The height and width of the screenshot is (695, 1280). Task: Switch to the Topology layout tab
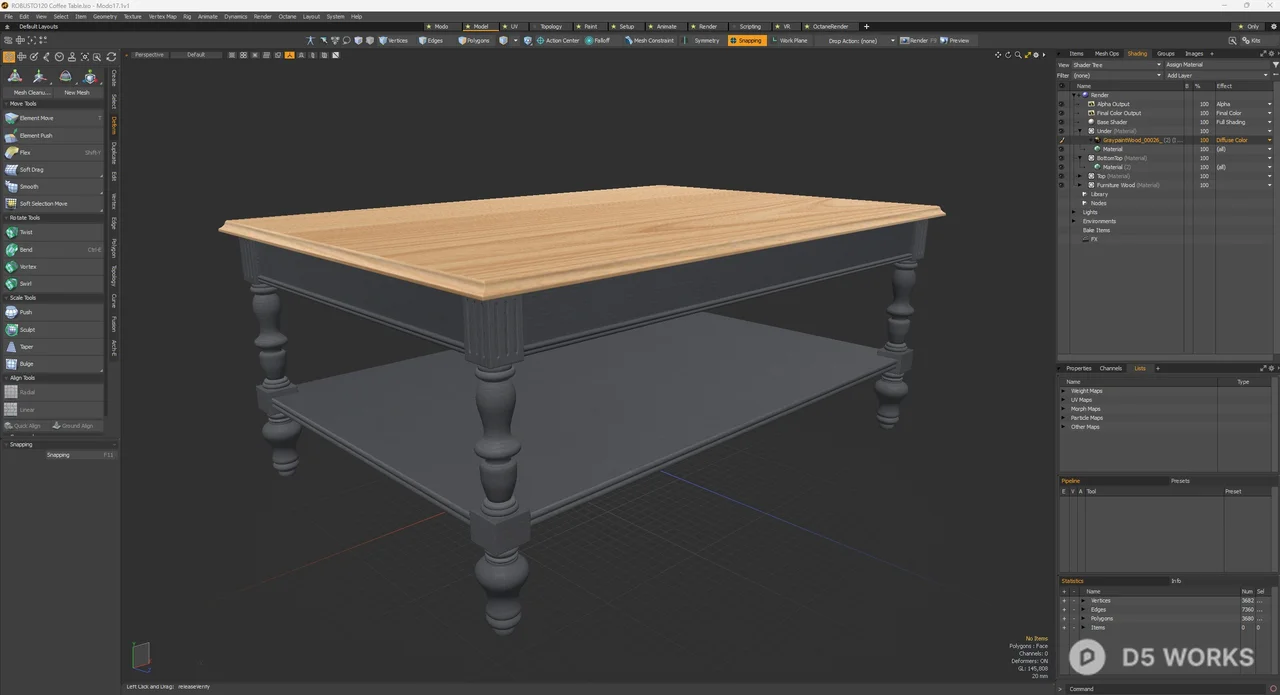551,27
